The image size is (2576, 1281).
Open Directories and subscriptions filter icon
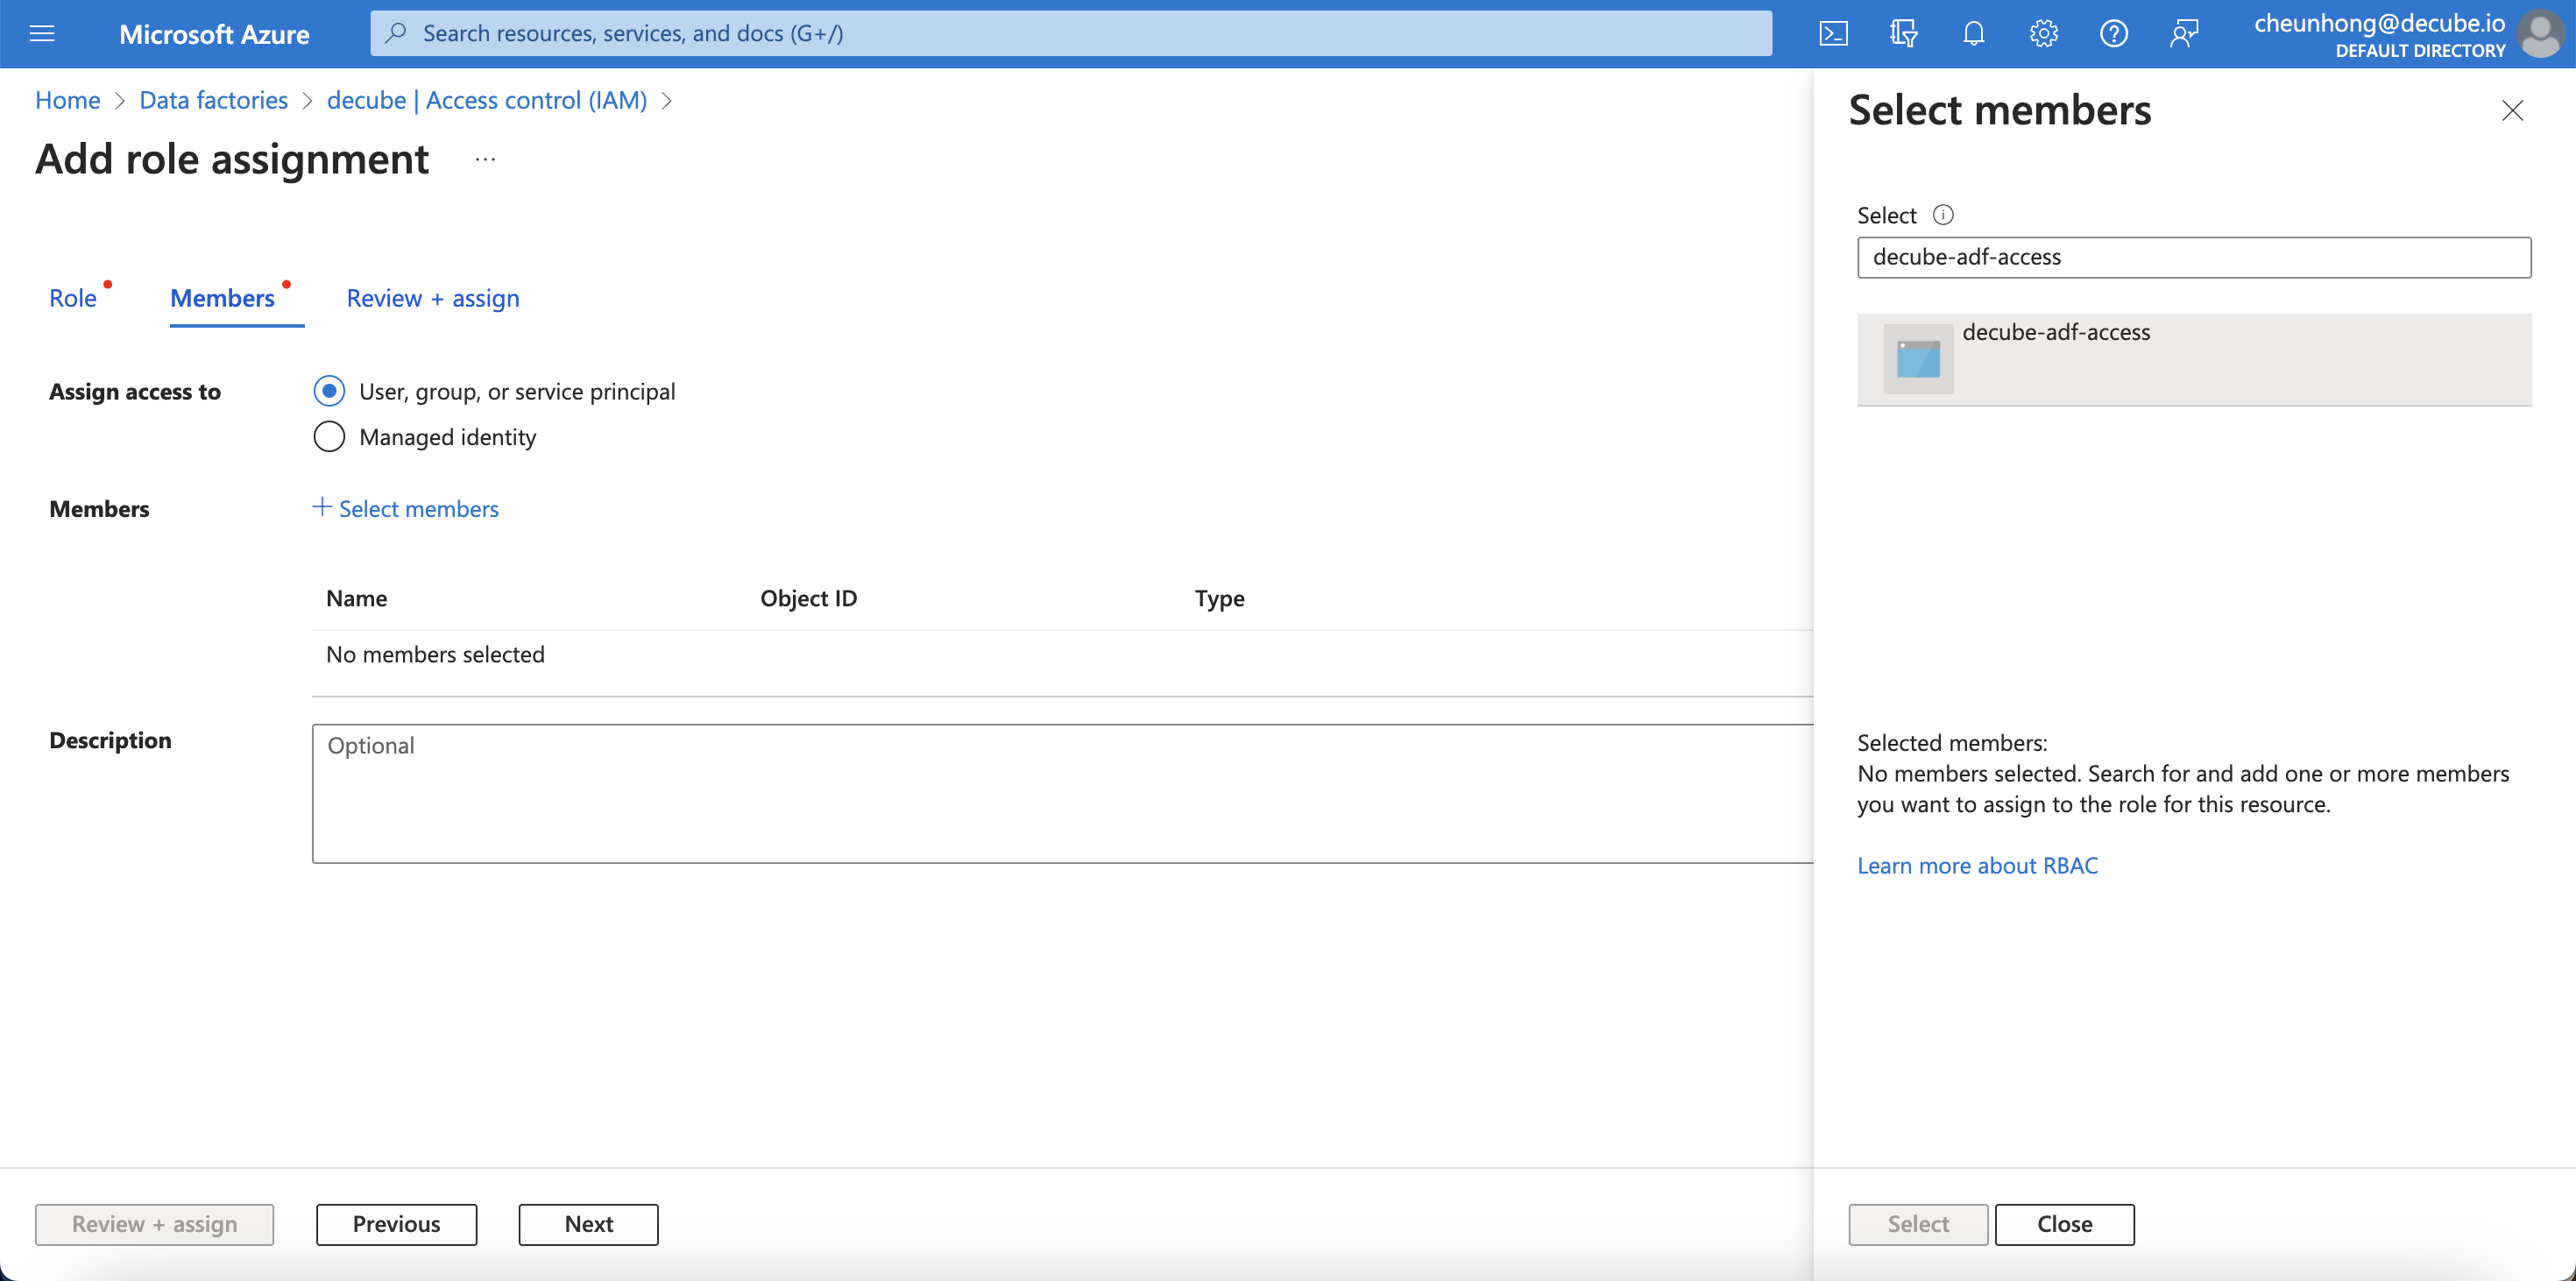1903,34
